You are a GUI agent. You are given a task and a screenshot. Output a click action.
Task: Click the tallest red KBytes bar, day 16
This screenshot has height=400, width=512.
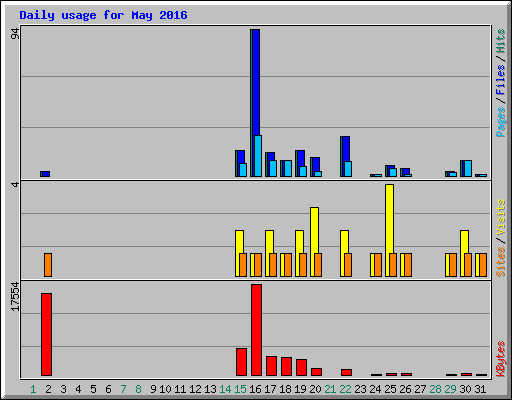pyautogui.click(x=256, y=330)
